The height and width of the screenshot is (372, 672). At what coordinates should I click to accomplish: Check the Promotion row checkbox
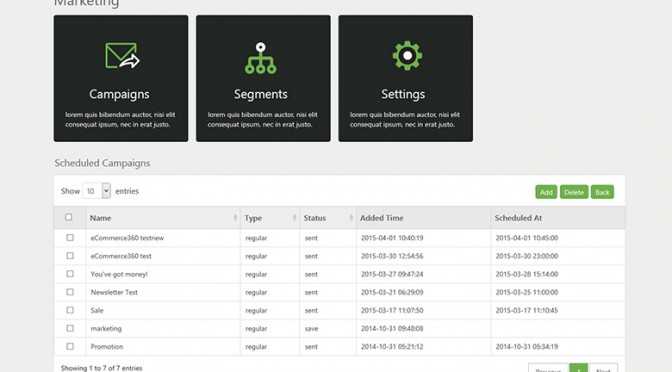click(70, 346)
